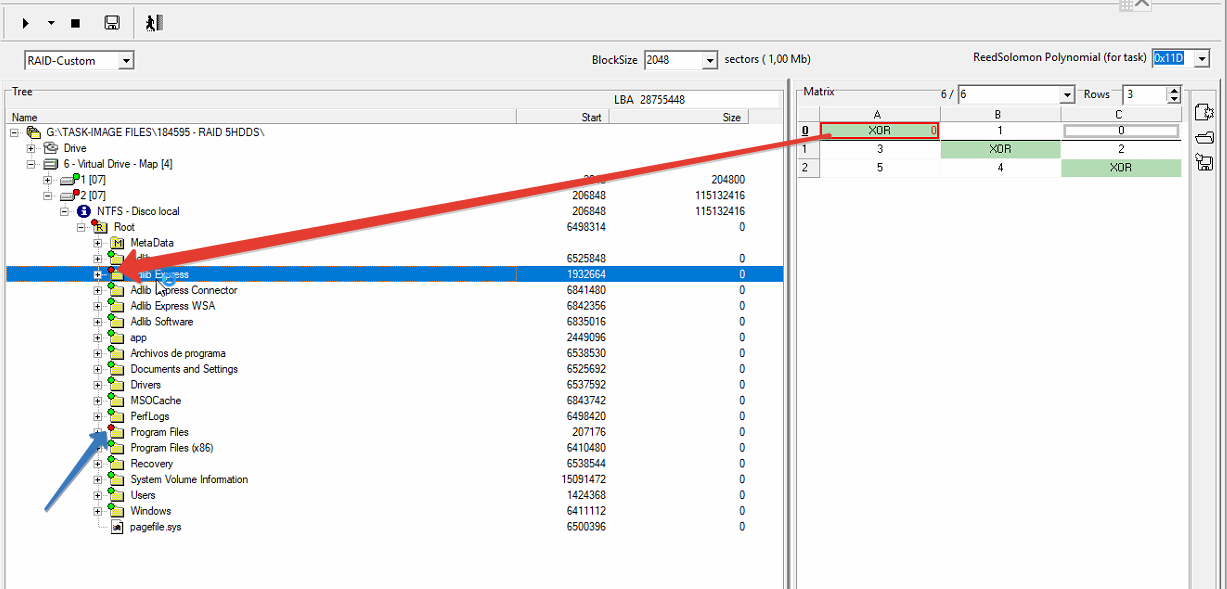
Task: Select the XOR cell in matrix row 2
Action: [1121, 168]
